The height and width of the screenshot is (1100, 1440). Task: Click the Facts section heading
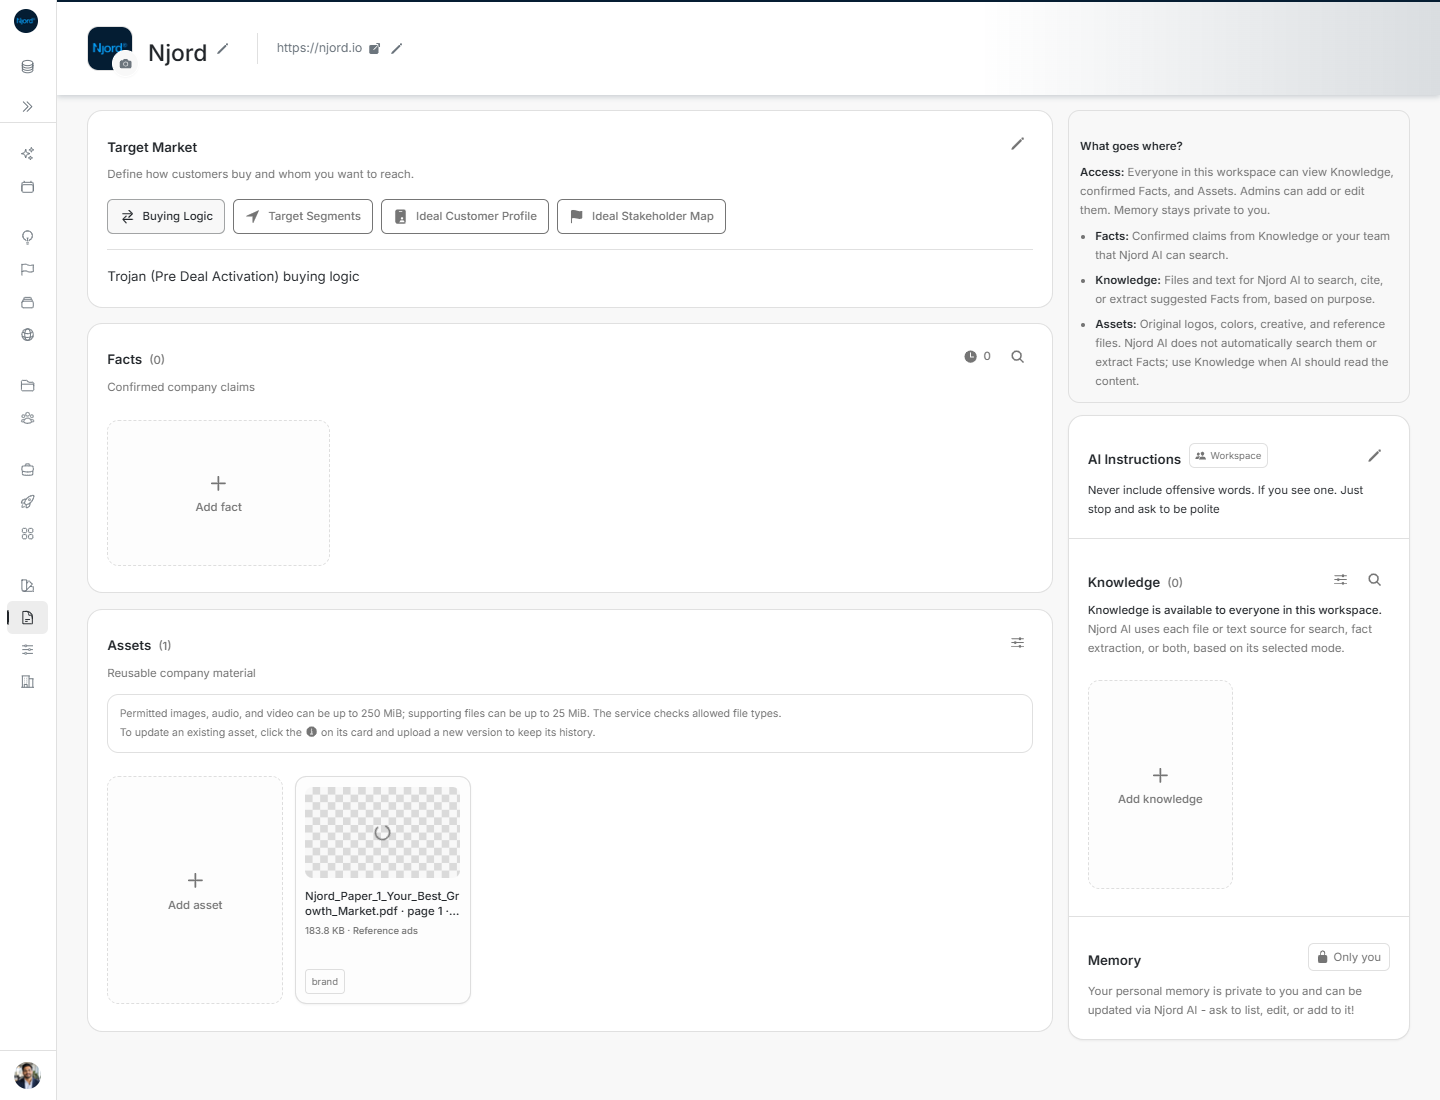tap(125, 359)
